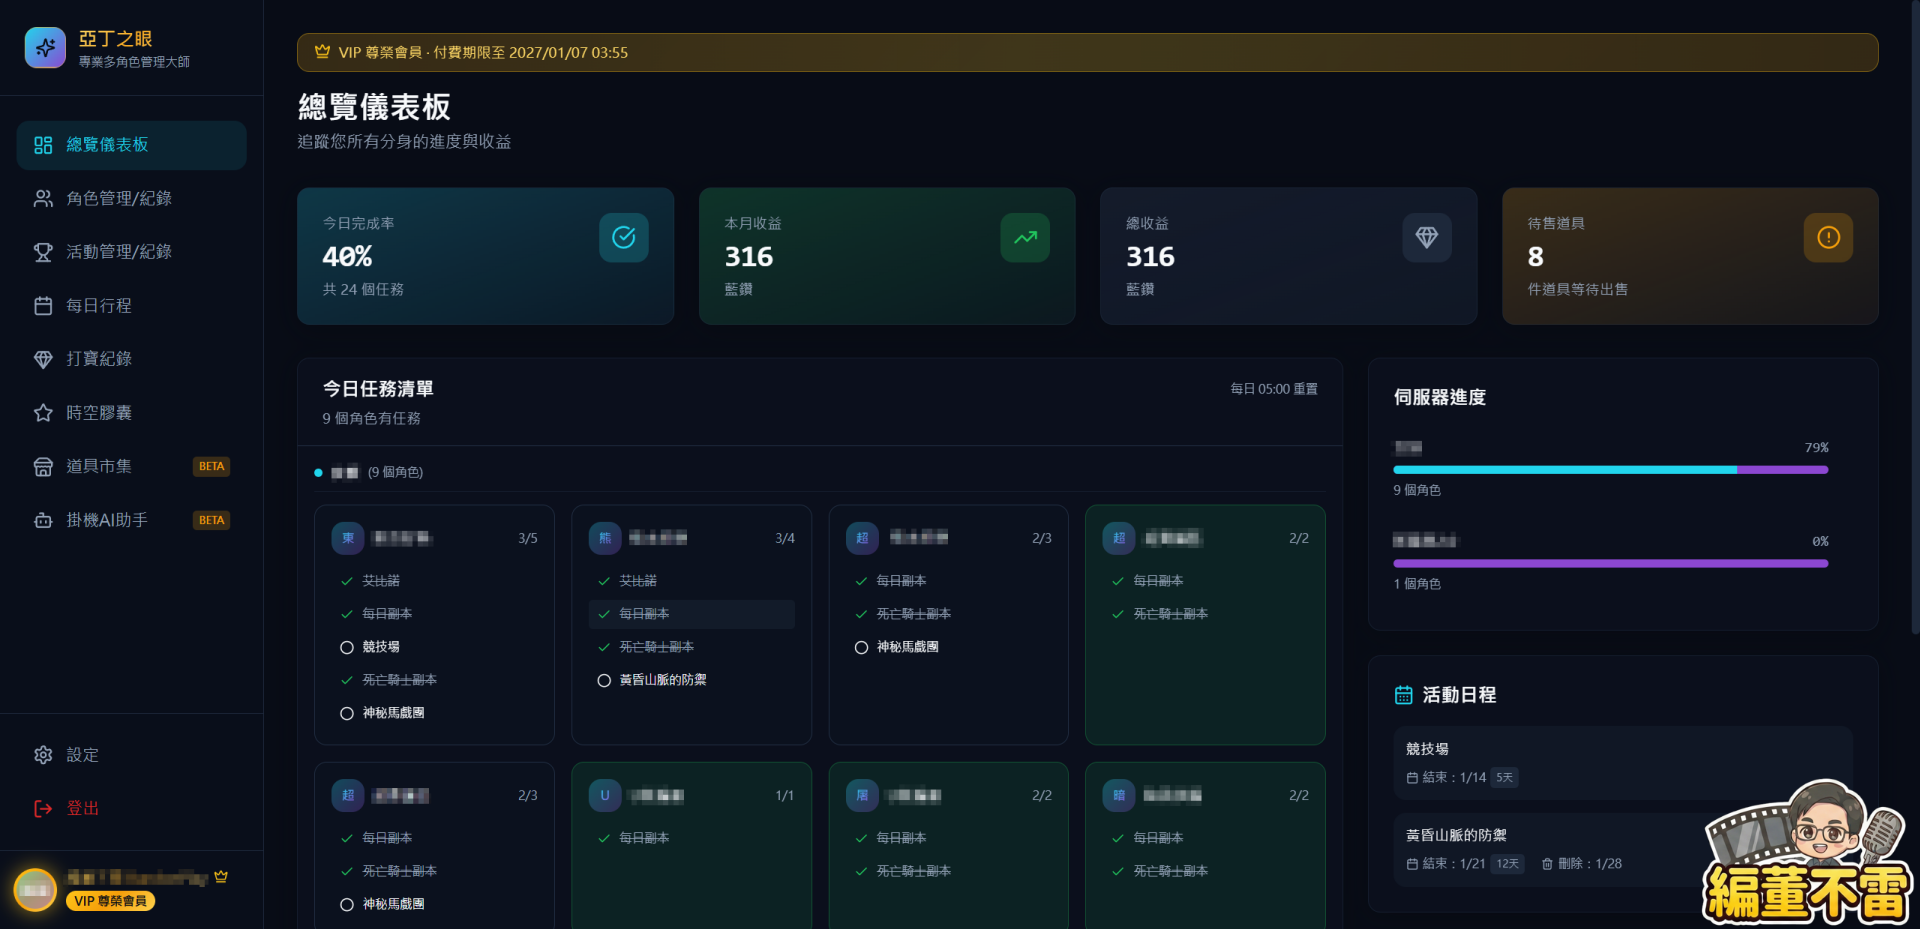Select the 暗 character avatar badge
Viewport: 1920px width, 929px height.
[x=1119, y=795]
